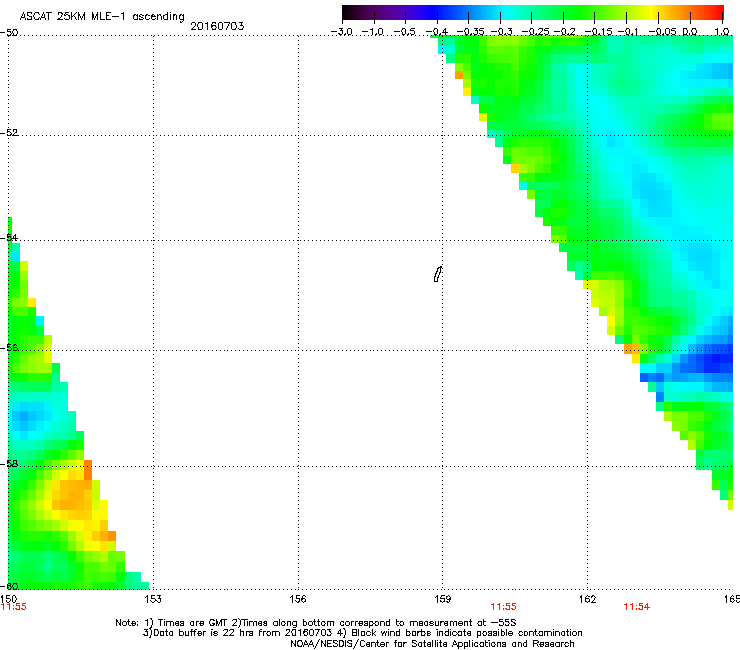Screen dimensions: 740x650
Task: Click the -0.1 color scale label
Action: click(628, 32)
